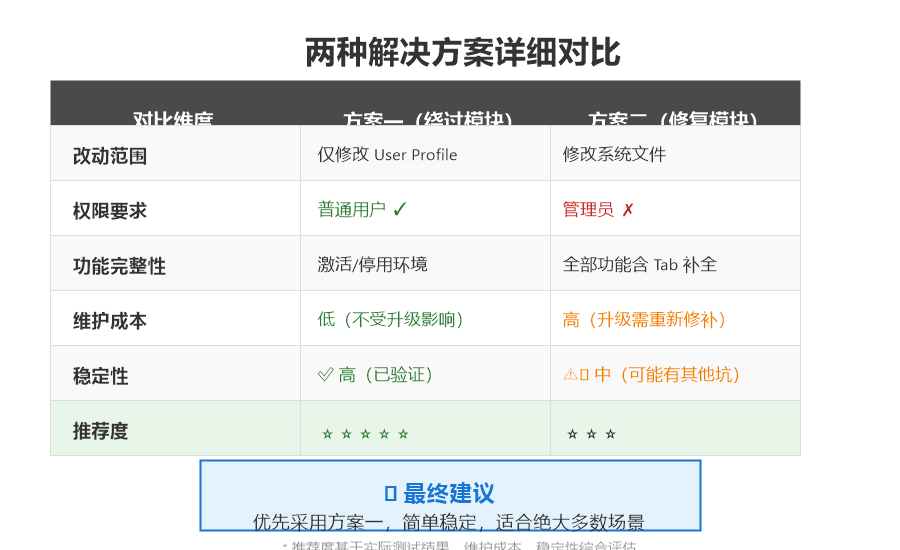Click the warning triangle icon in 稳定性 row
Image resolution: width=900 pixels, height=550 pixels.
coord(570,375)
